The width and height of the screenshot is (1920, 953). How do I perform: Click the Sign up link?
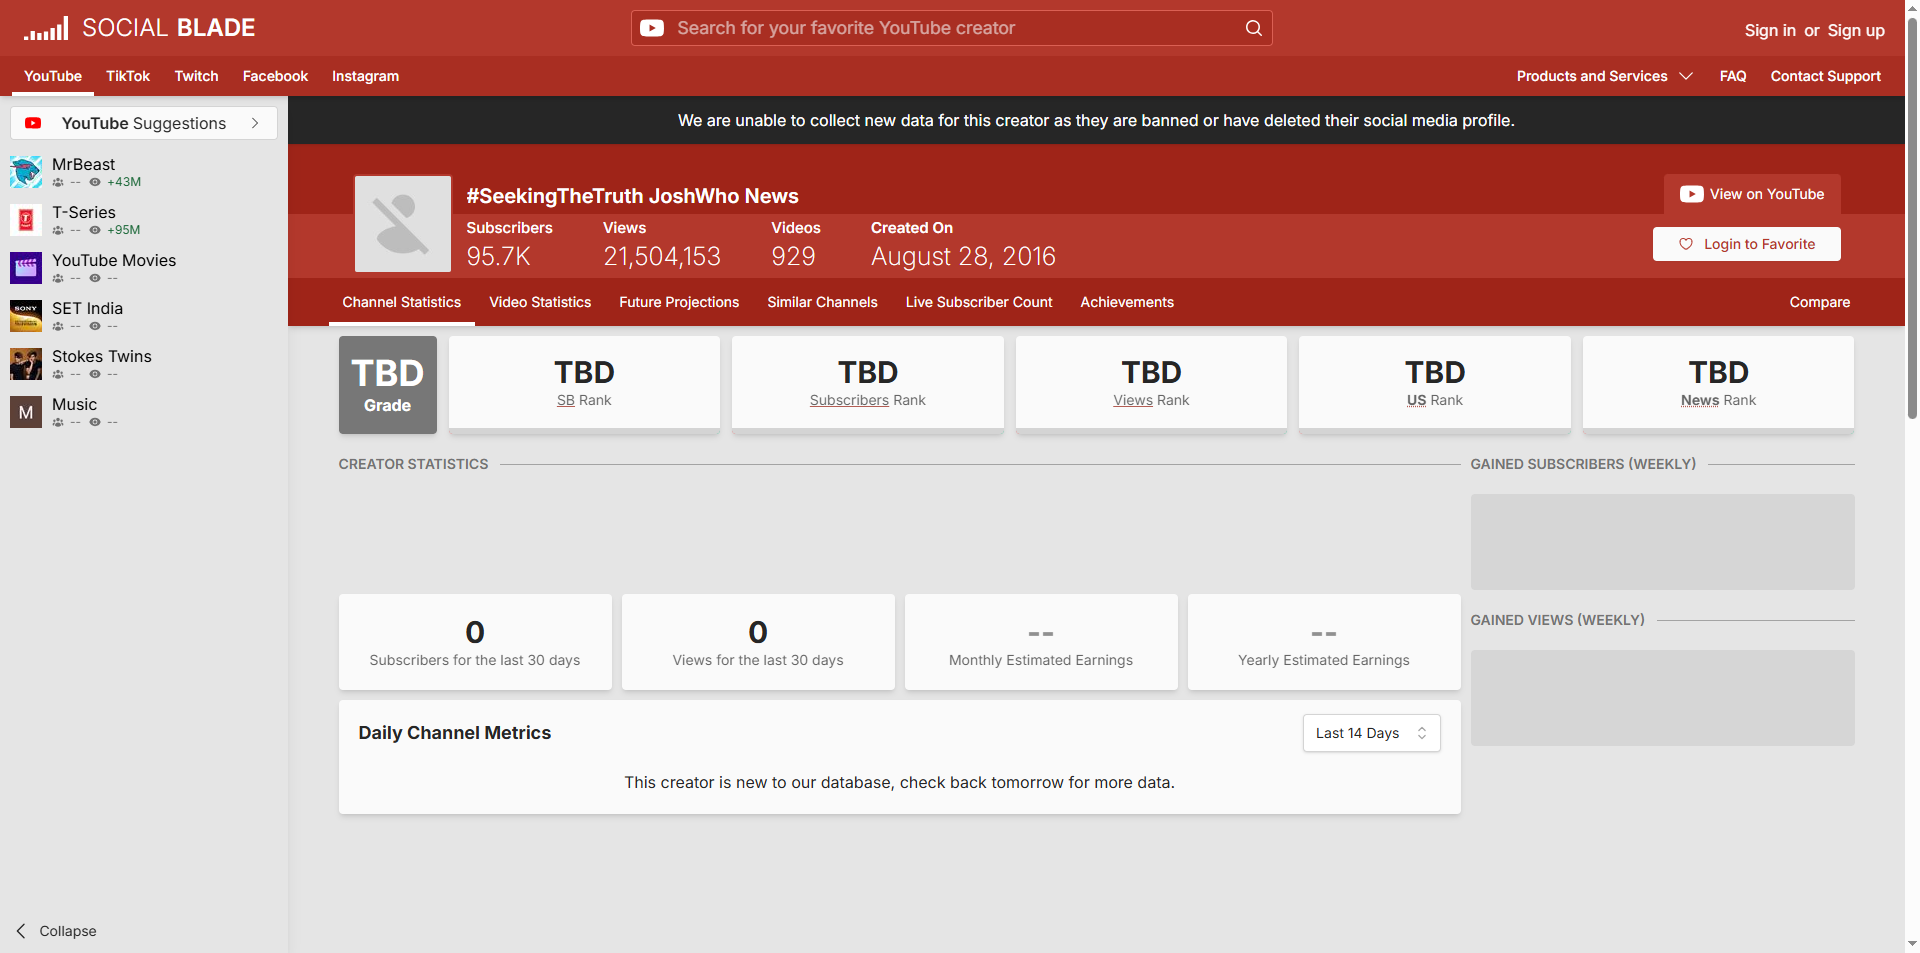pyautogui.click(x=1856, y=30)
